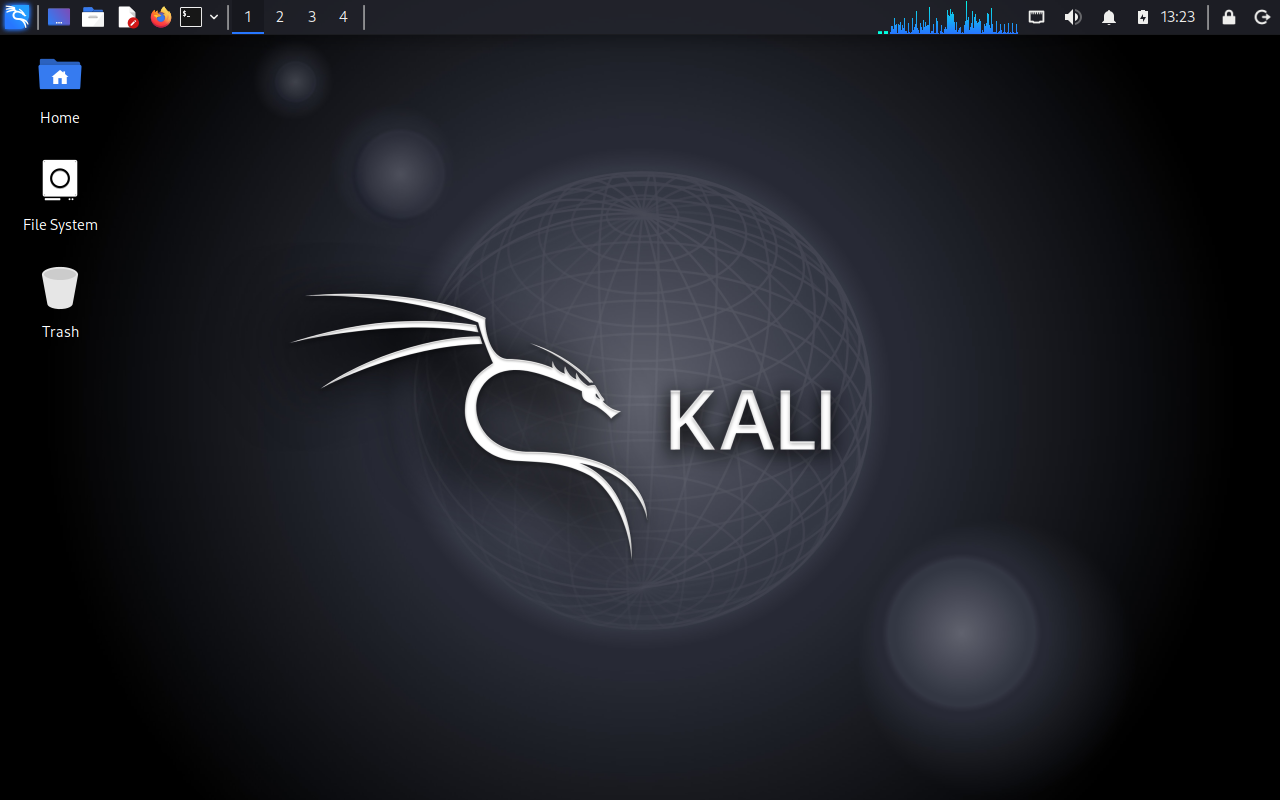This screenshot has height=800, width=1280.
Task: Click the 13:23 clock
Action: tap(1178, 17)
